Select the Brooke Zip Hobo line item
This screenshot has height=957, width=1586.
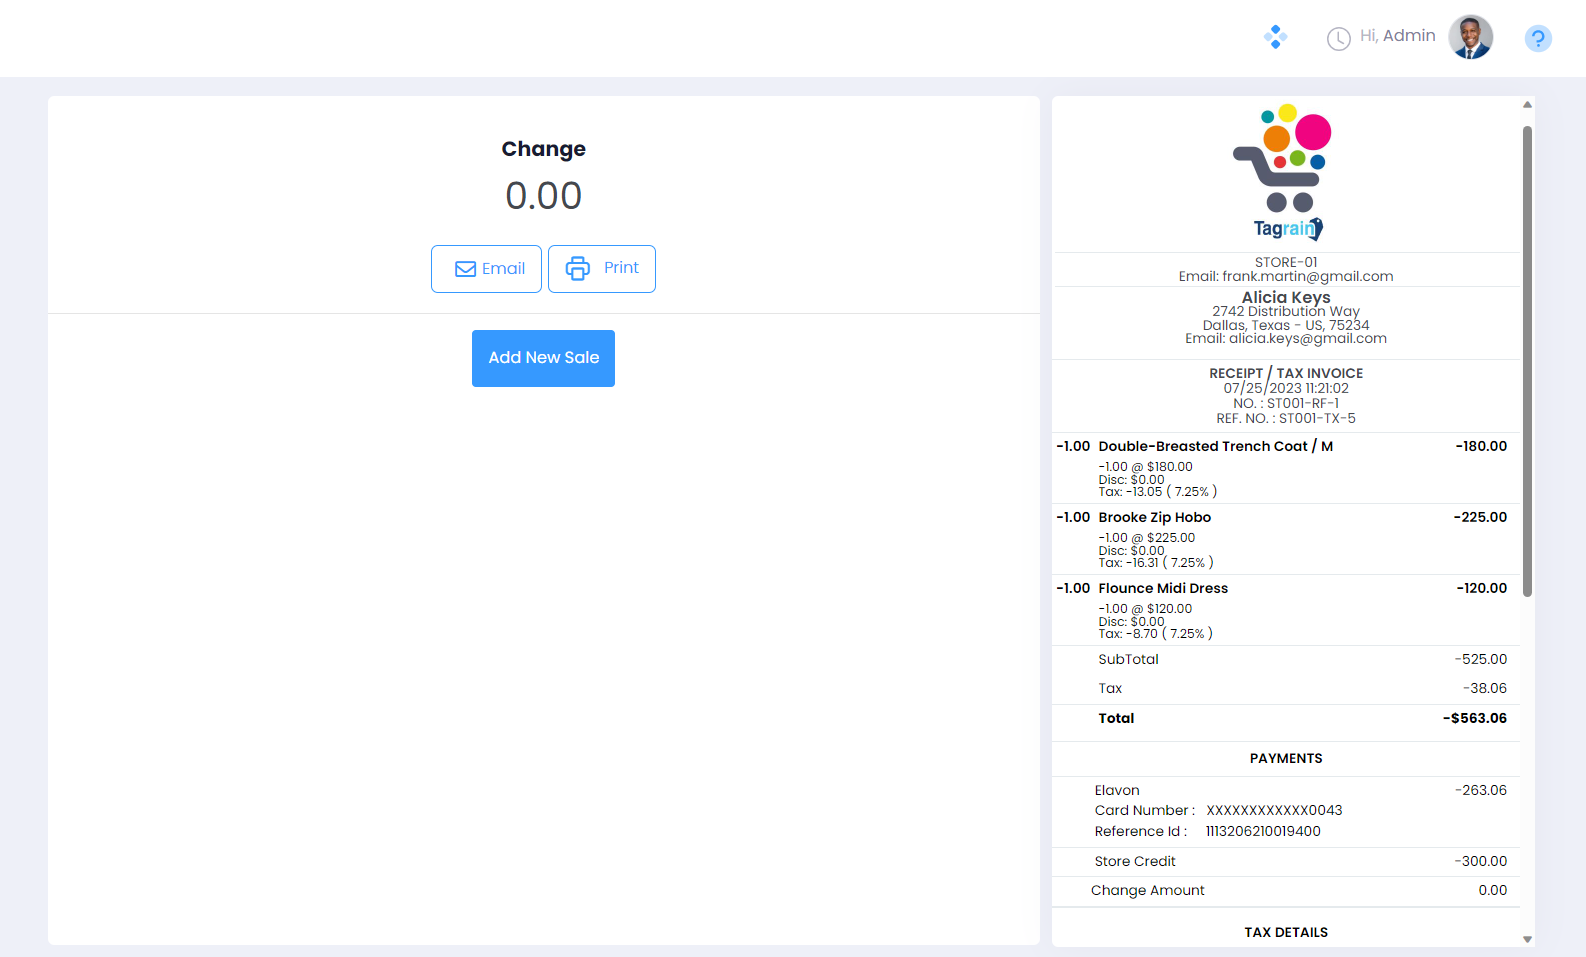click(x=1154, y=518)
